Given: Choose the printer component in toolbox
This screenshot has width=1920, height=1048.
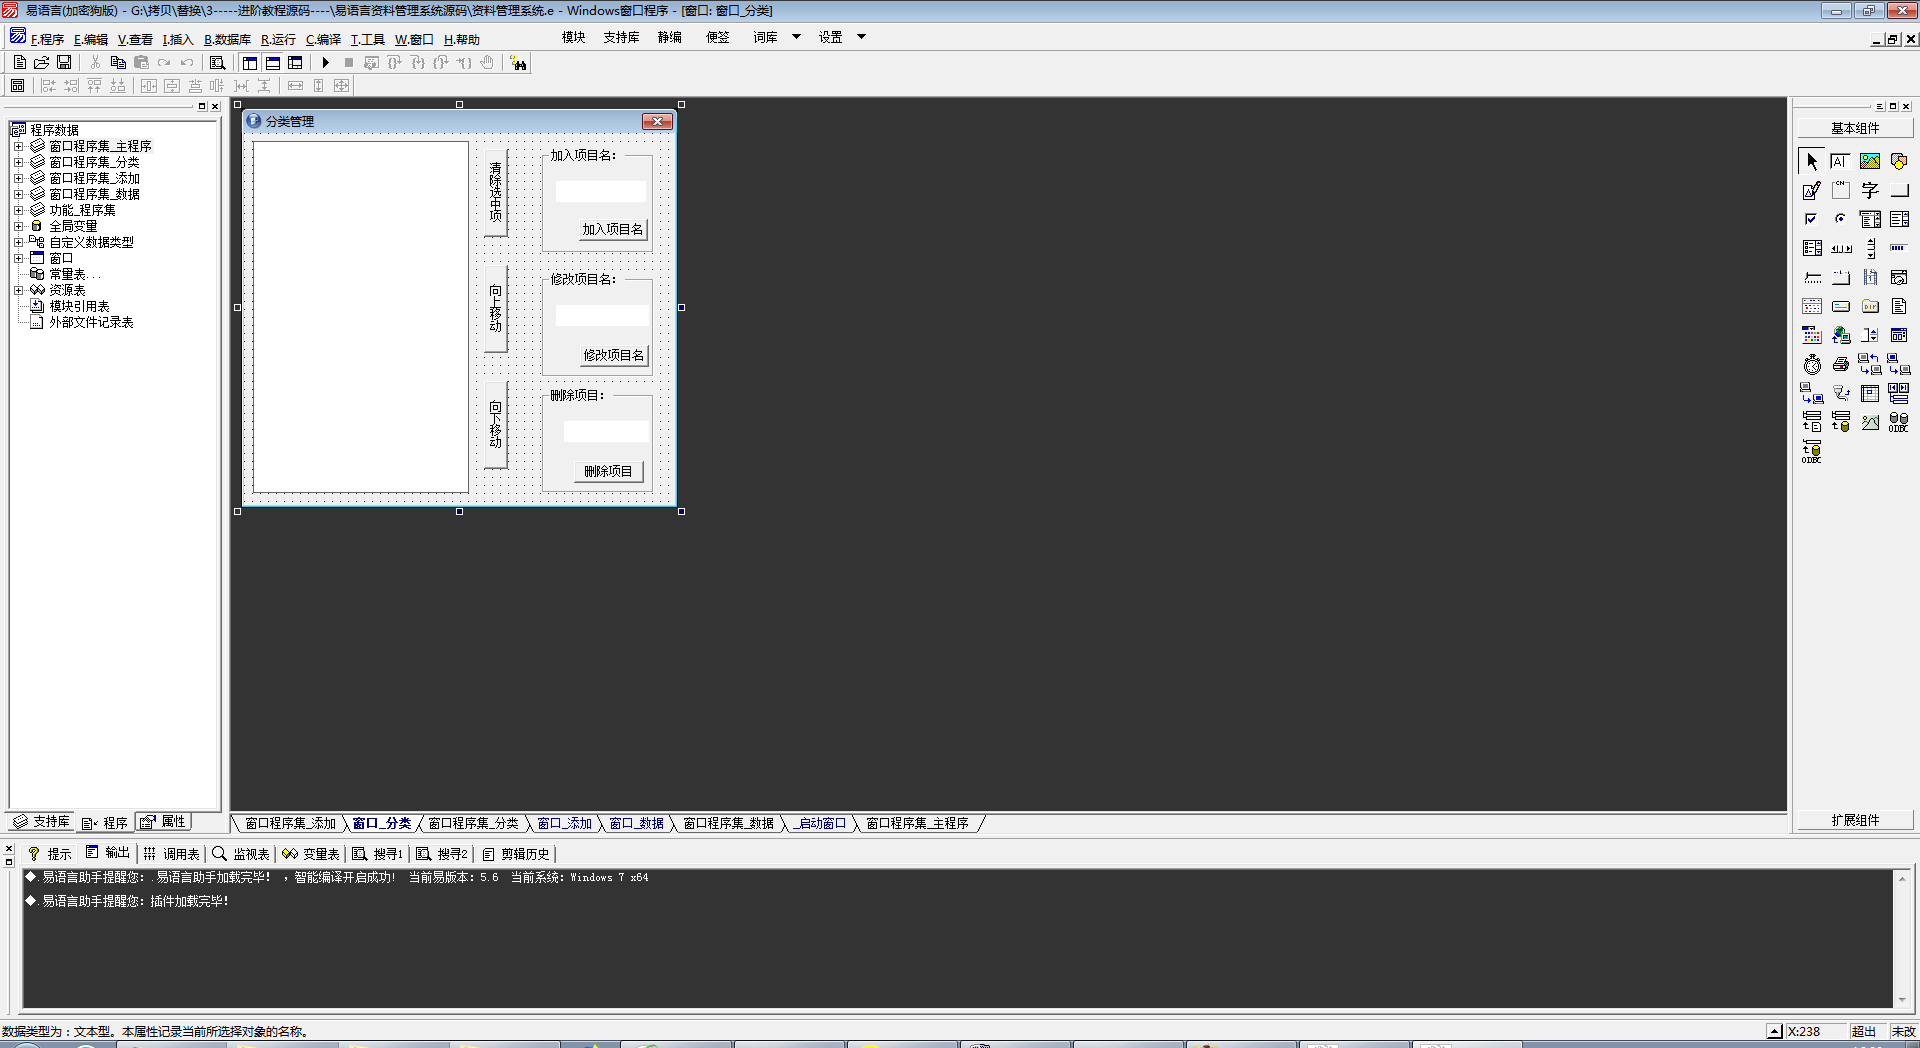Looking at the screenshot, I should click(1841, 364).
